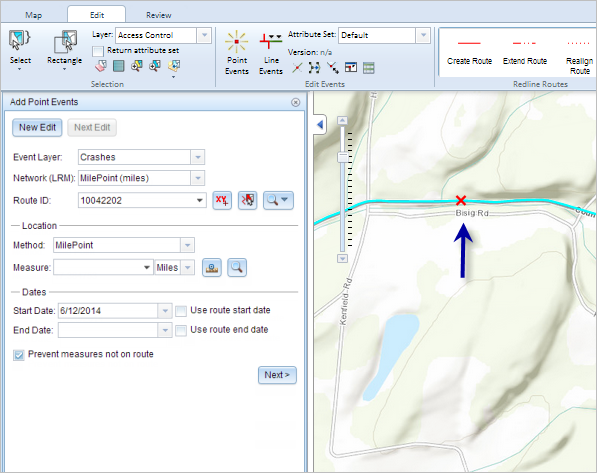Viewport: 597px width, 473px height.
Task: Click the Next button
Action: pyautogui.click(x=277, y=375)
